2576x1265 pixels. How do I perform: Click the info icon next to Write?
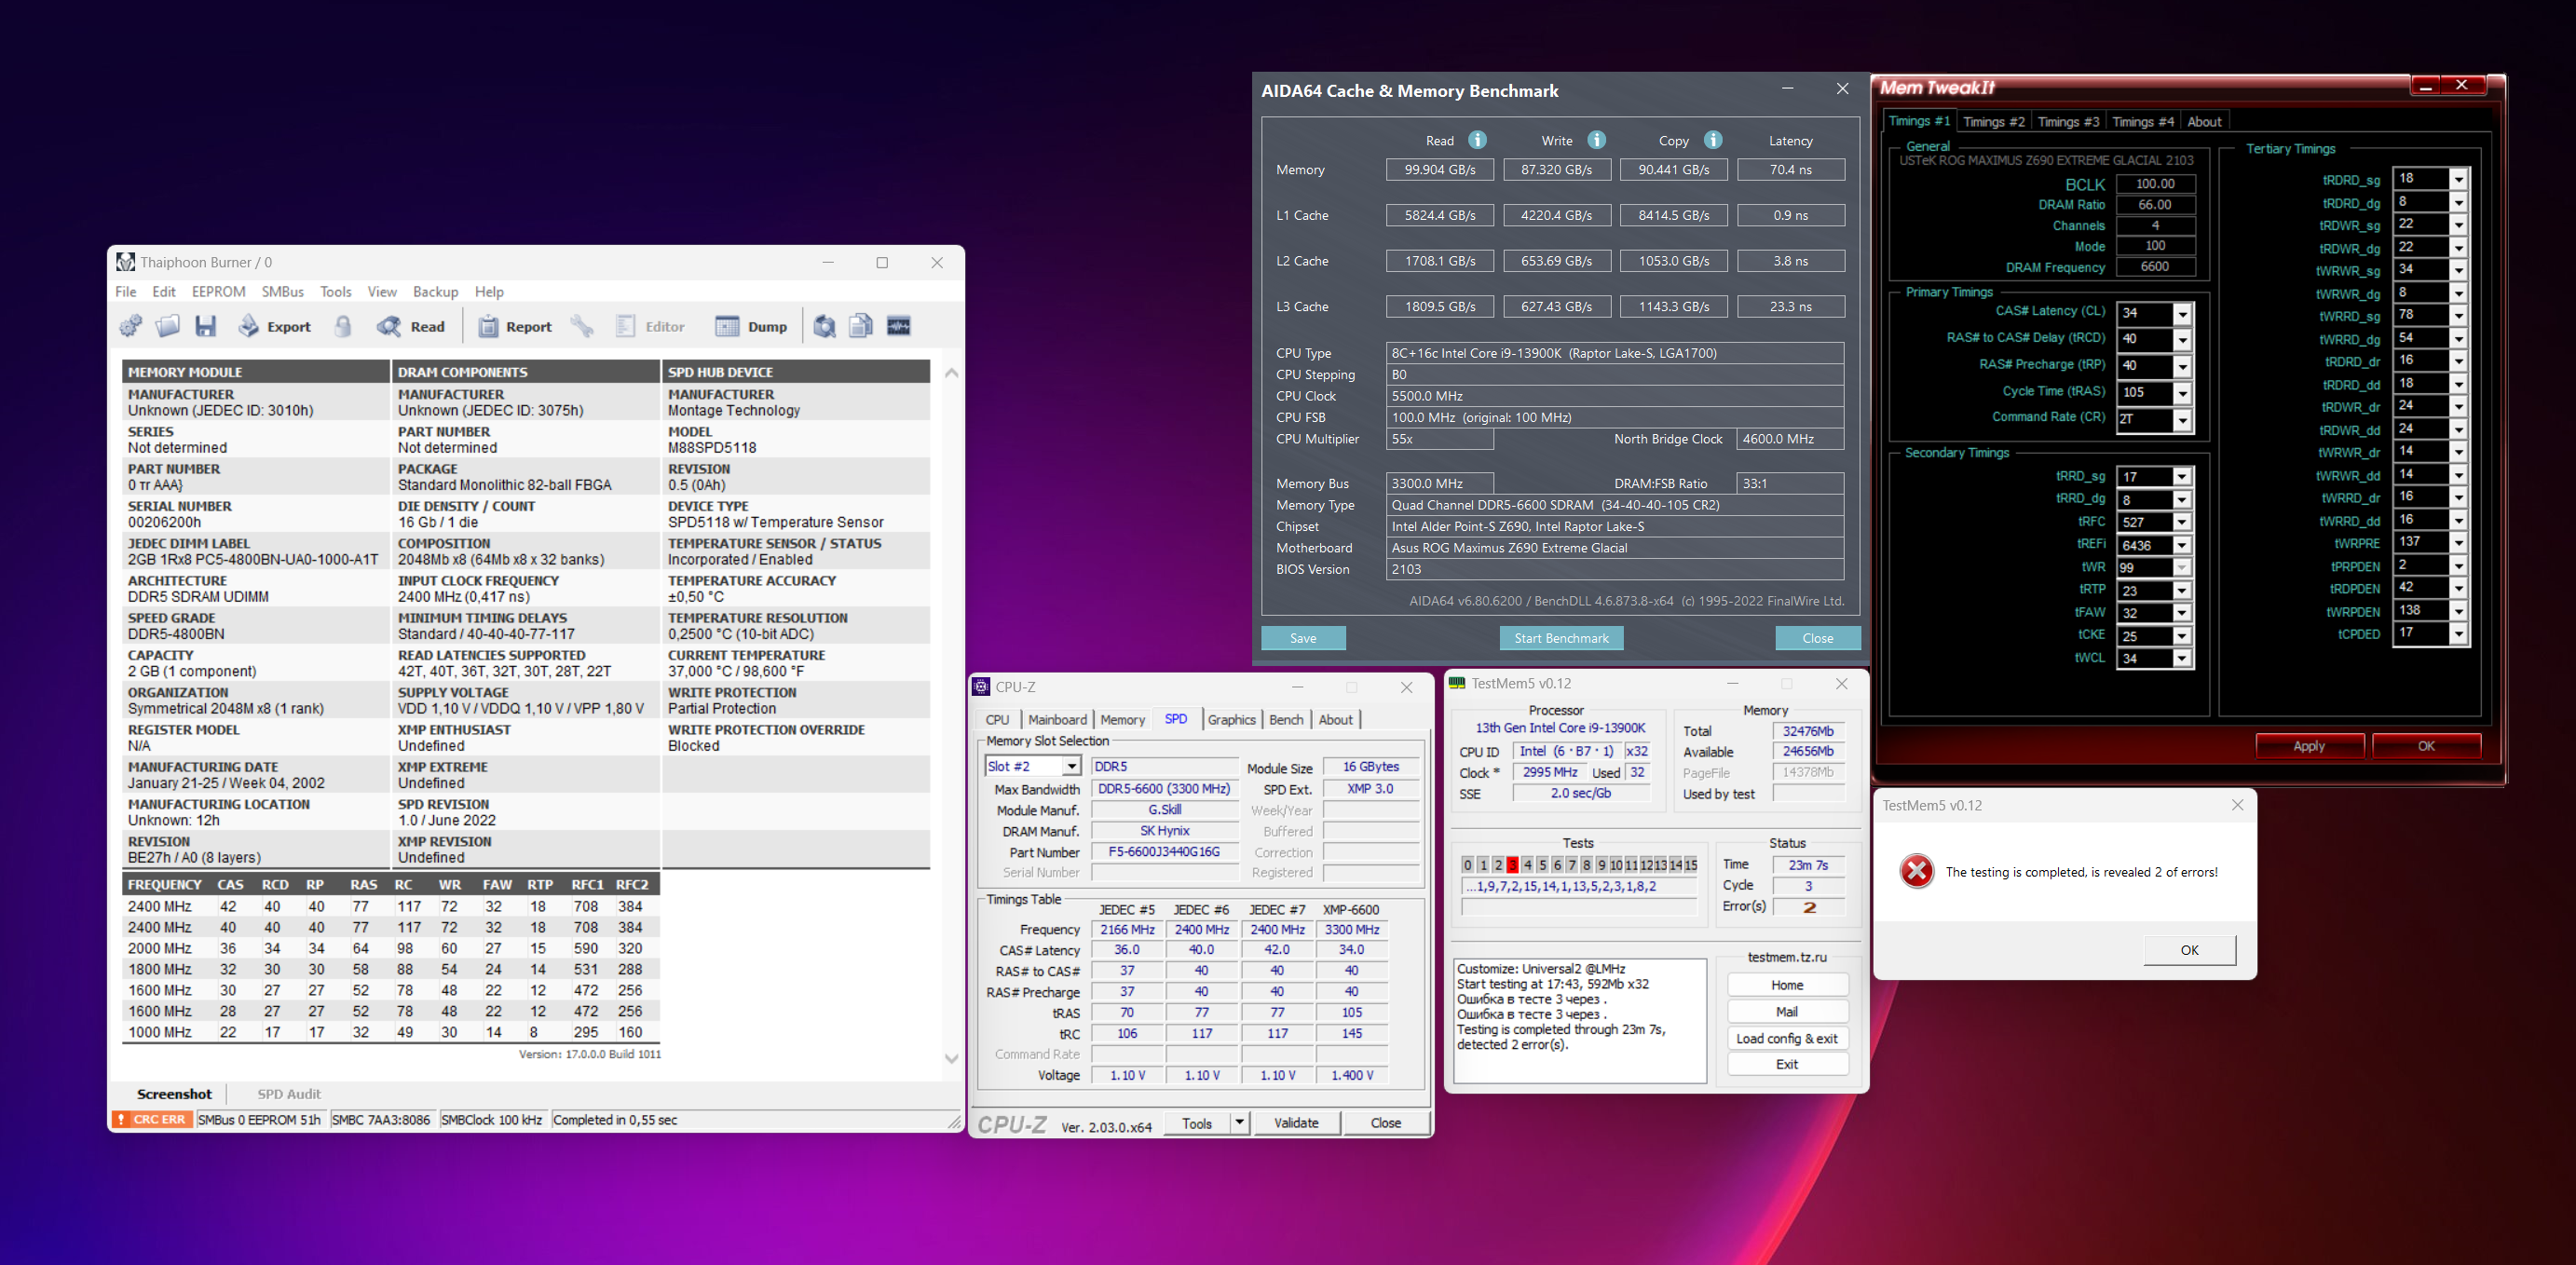1597,140
